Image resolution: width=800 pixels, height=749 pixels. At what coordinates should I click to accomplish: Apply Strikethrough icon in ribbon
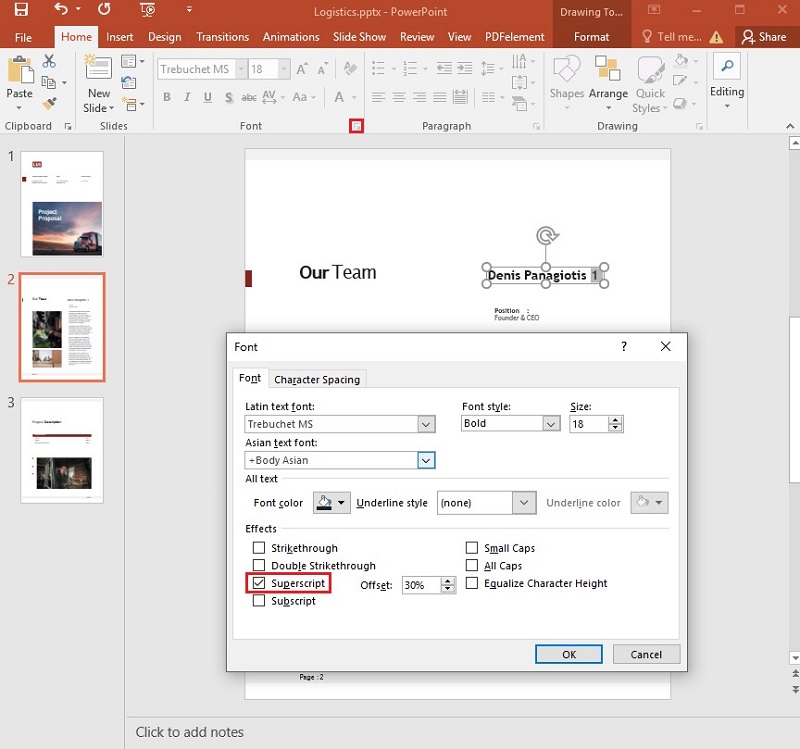click(x=249, y=97)
